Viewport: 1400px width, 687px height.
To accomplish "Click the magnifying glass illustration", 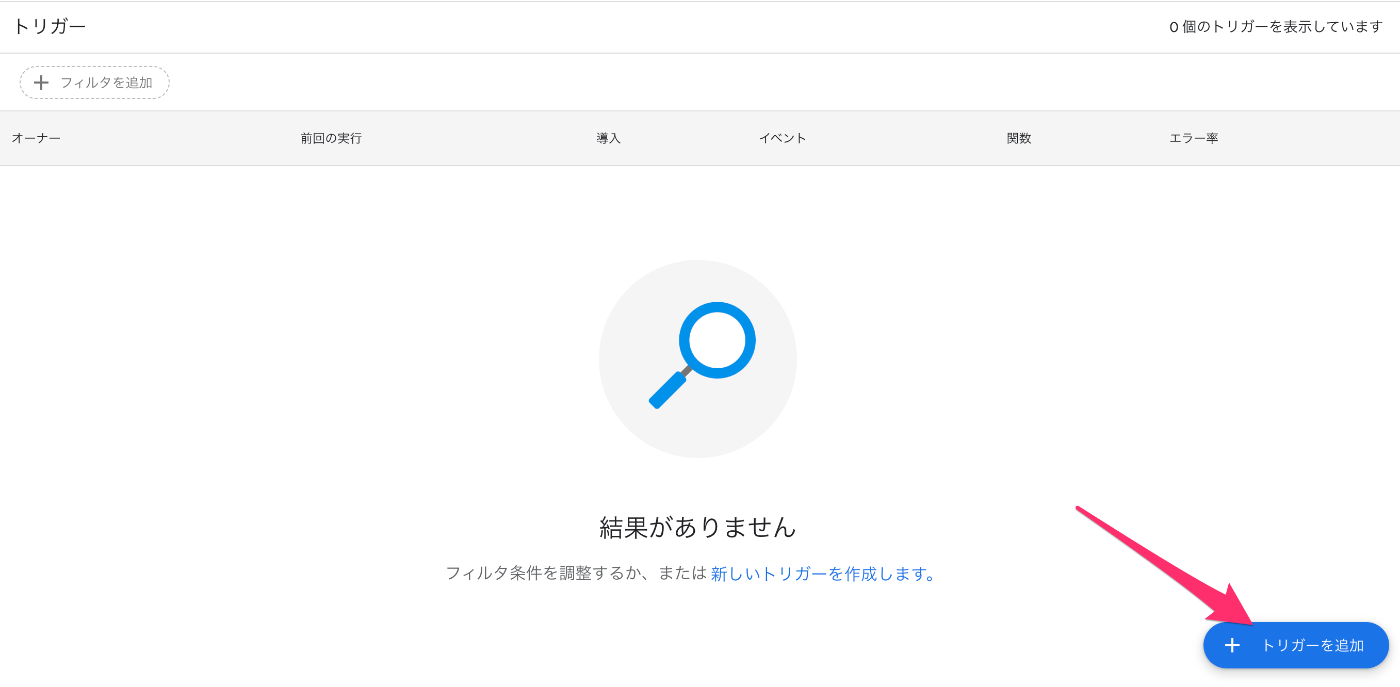I will pos(698,359).
